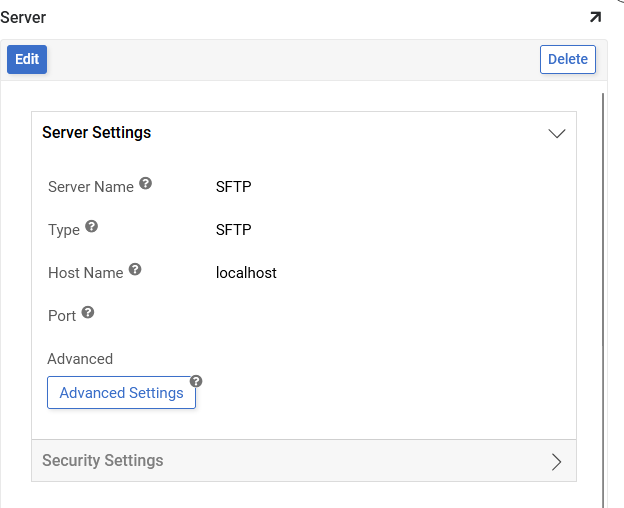
Task: Click the Port field label
Action: tap(62, 316)
